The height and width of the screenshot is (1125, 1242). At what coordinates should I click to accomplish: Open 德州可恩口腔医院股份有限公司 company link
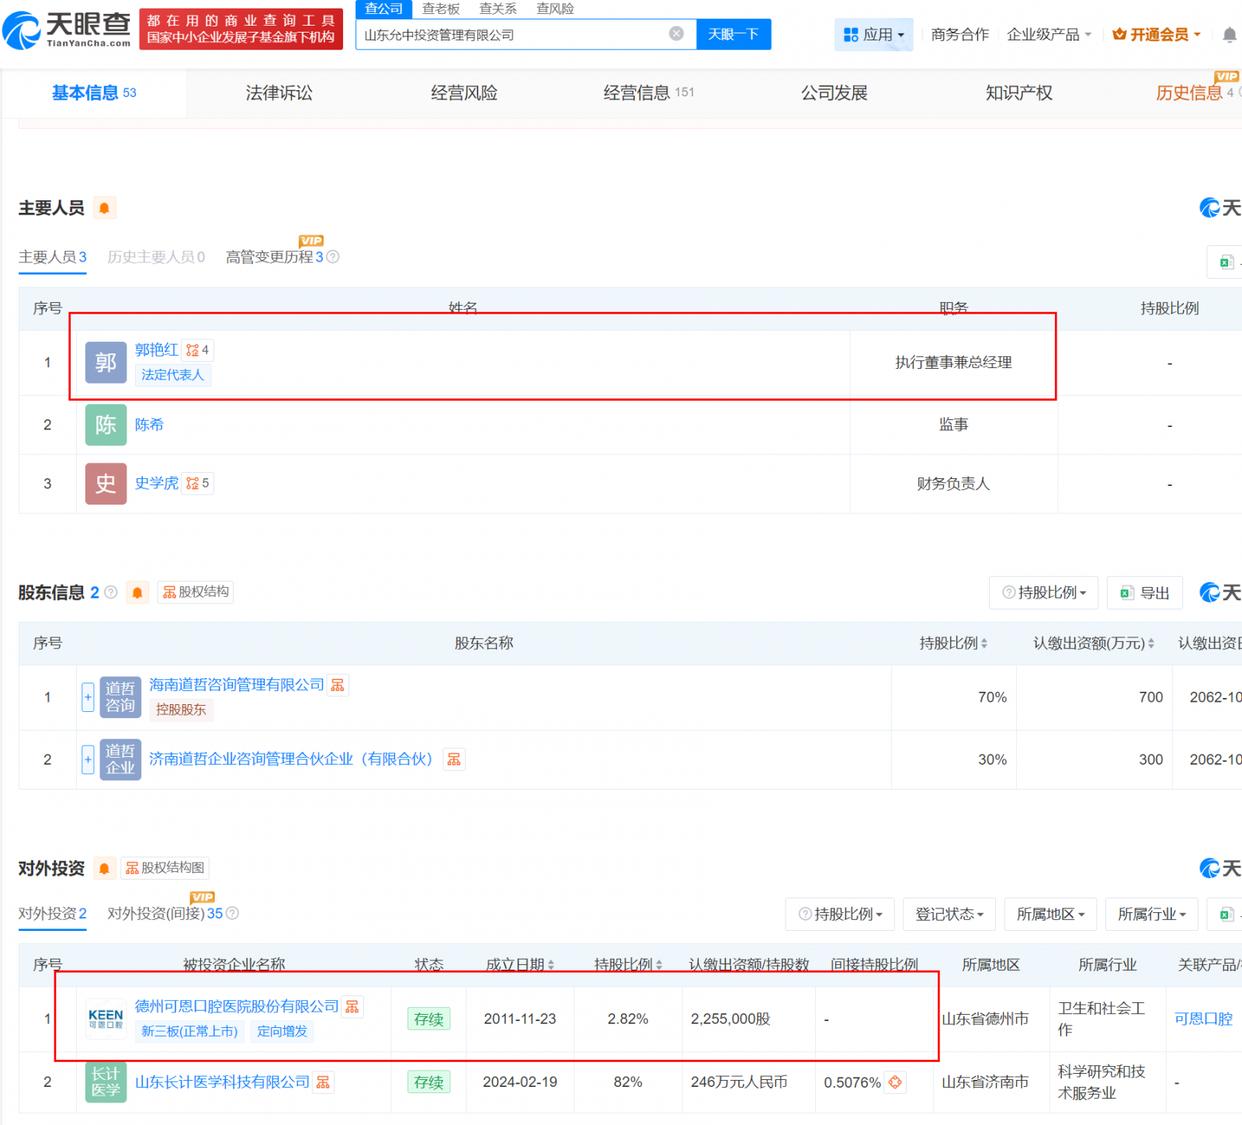(237, 1006)
